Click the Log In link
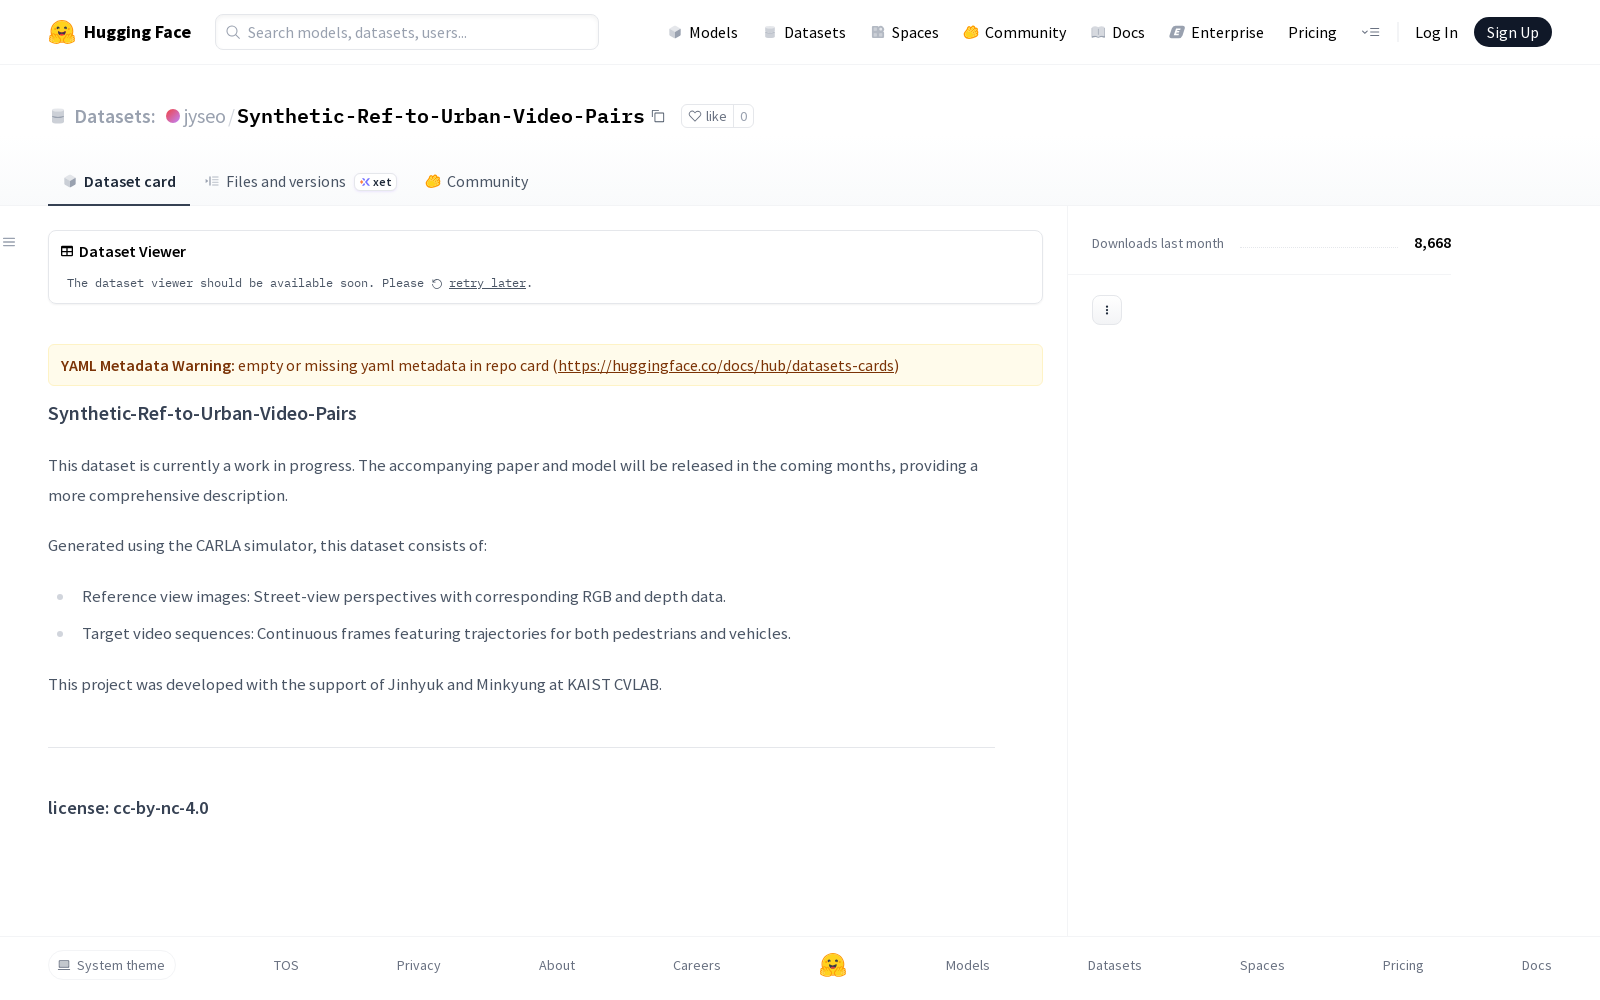The image size is (1600, 1000). tap(1436, 32)
